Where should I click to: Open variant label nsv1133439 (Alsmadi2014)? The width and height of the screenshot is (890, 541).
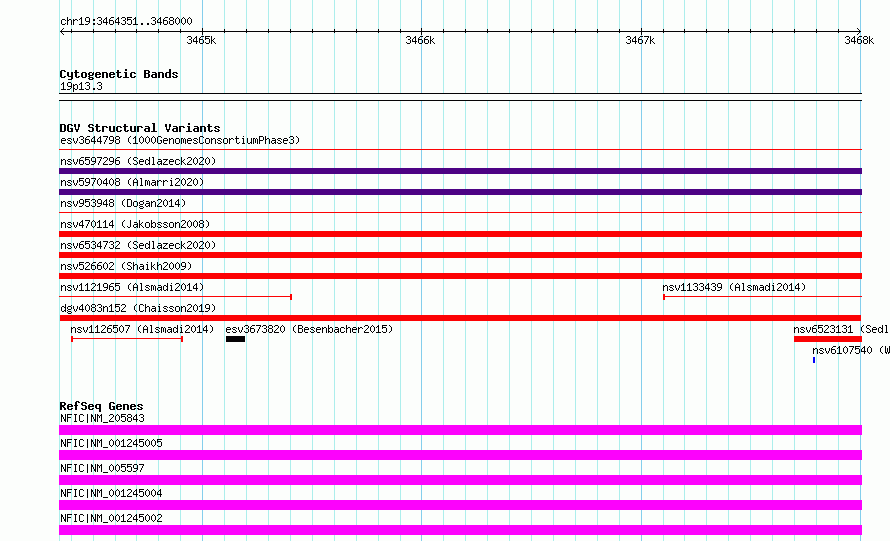click(734, 287)
